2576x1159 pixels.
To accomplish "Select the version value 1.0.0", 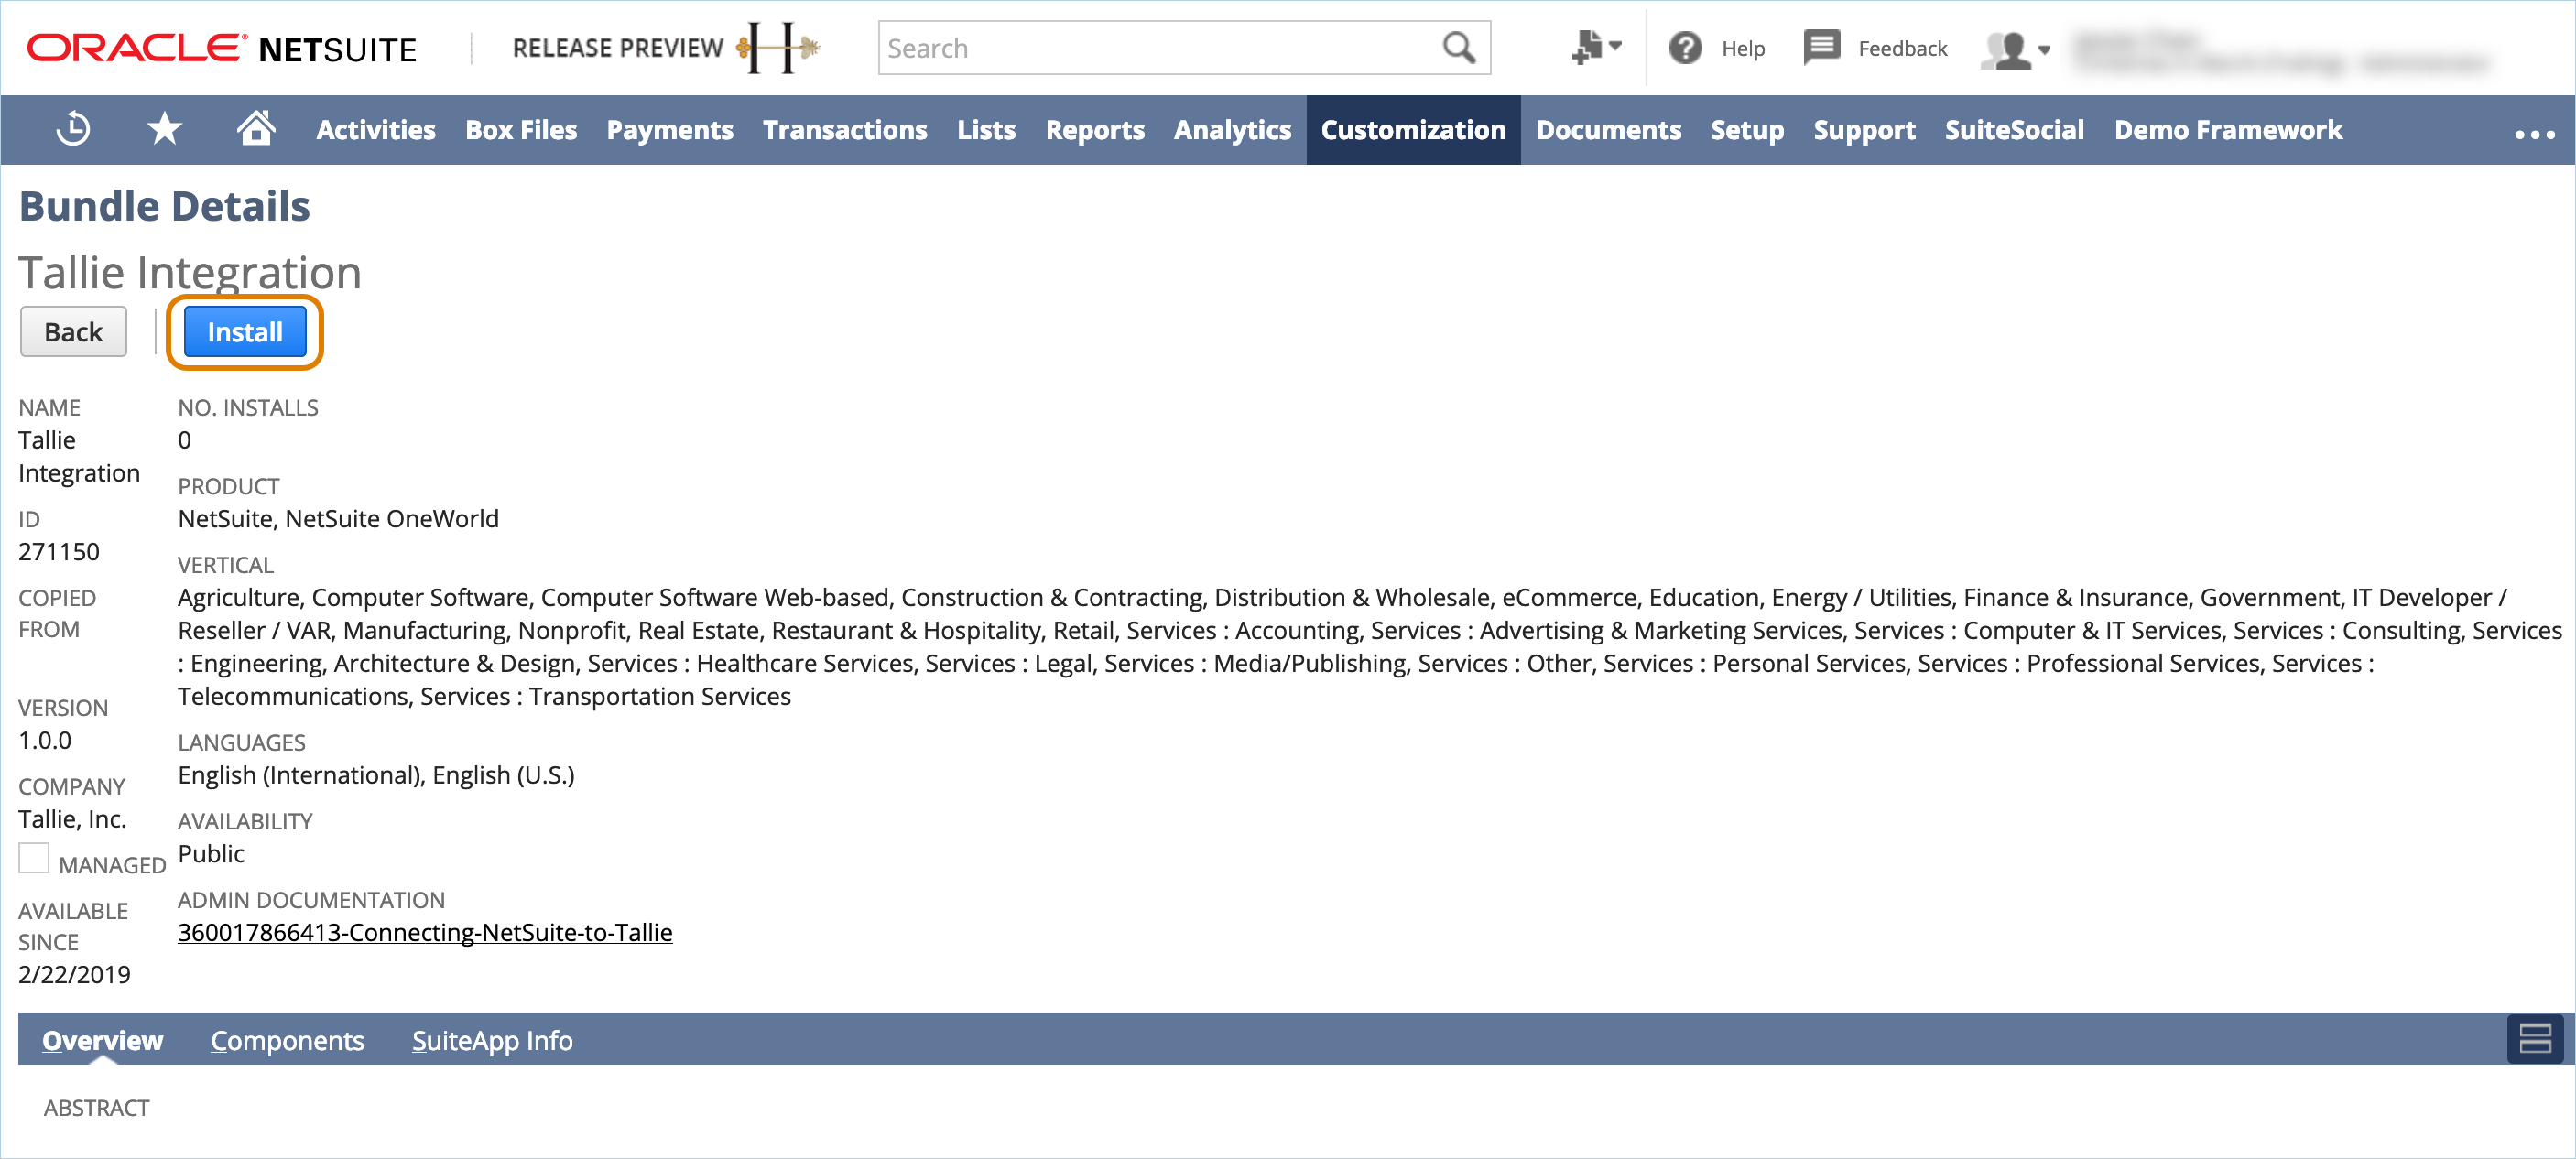I will point(45,741).
